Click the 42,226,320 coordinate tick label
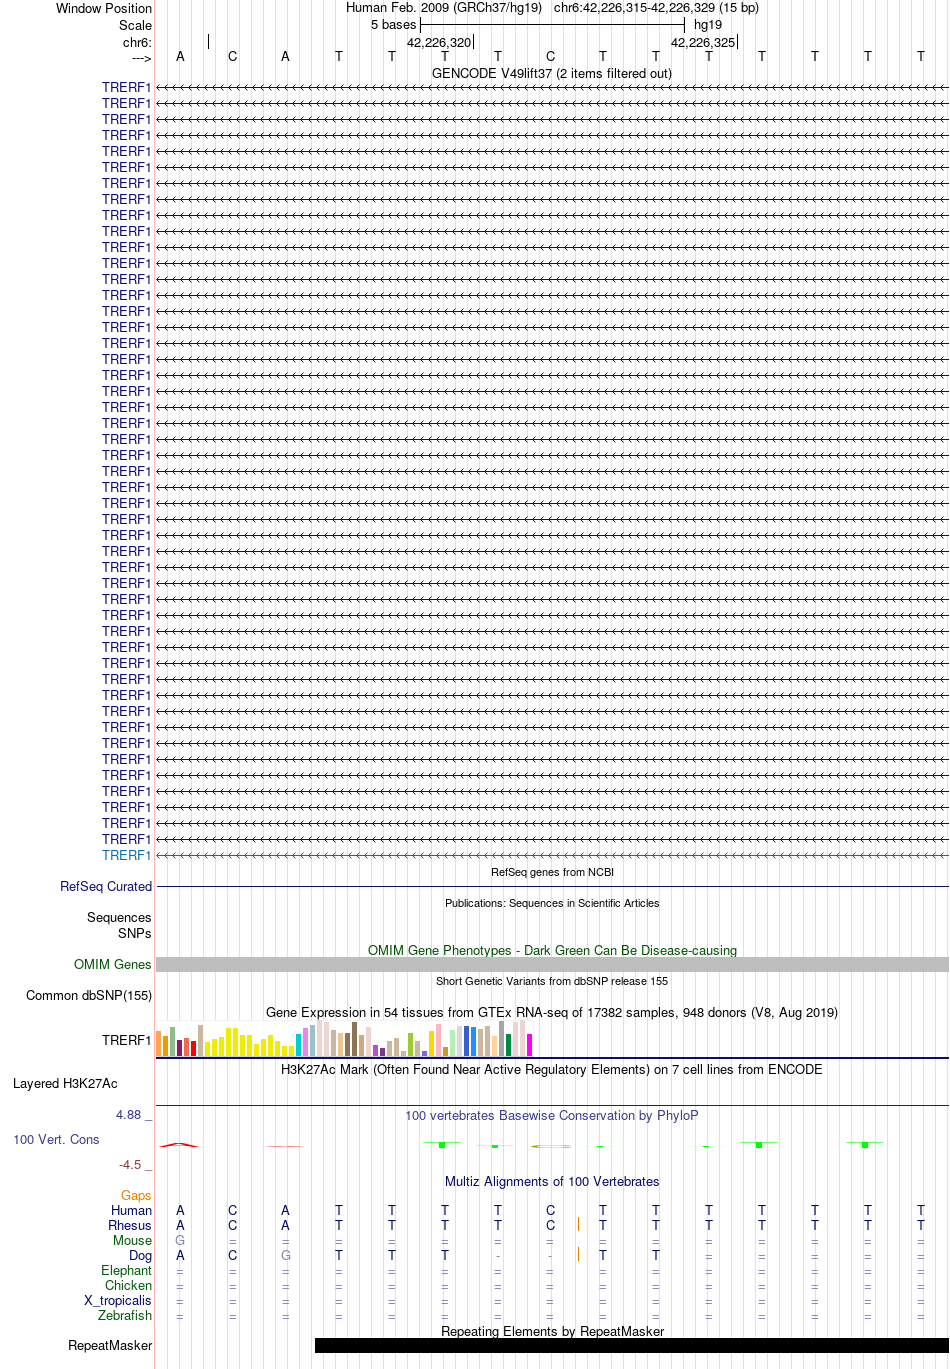Viewport: 950px width, 1369px height. click(x=438, y=43)
